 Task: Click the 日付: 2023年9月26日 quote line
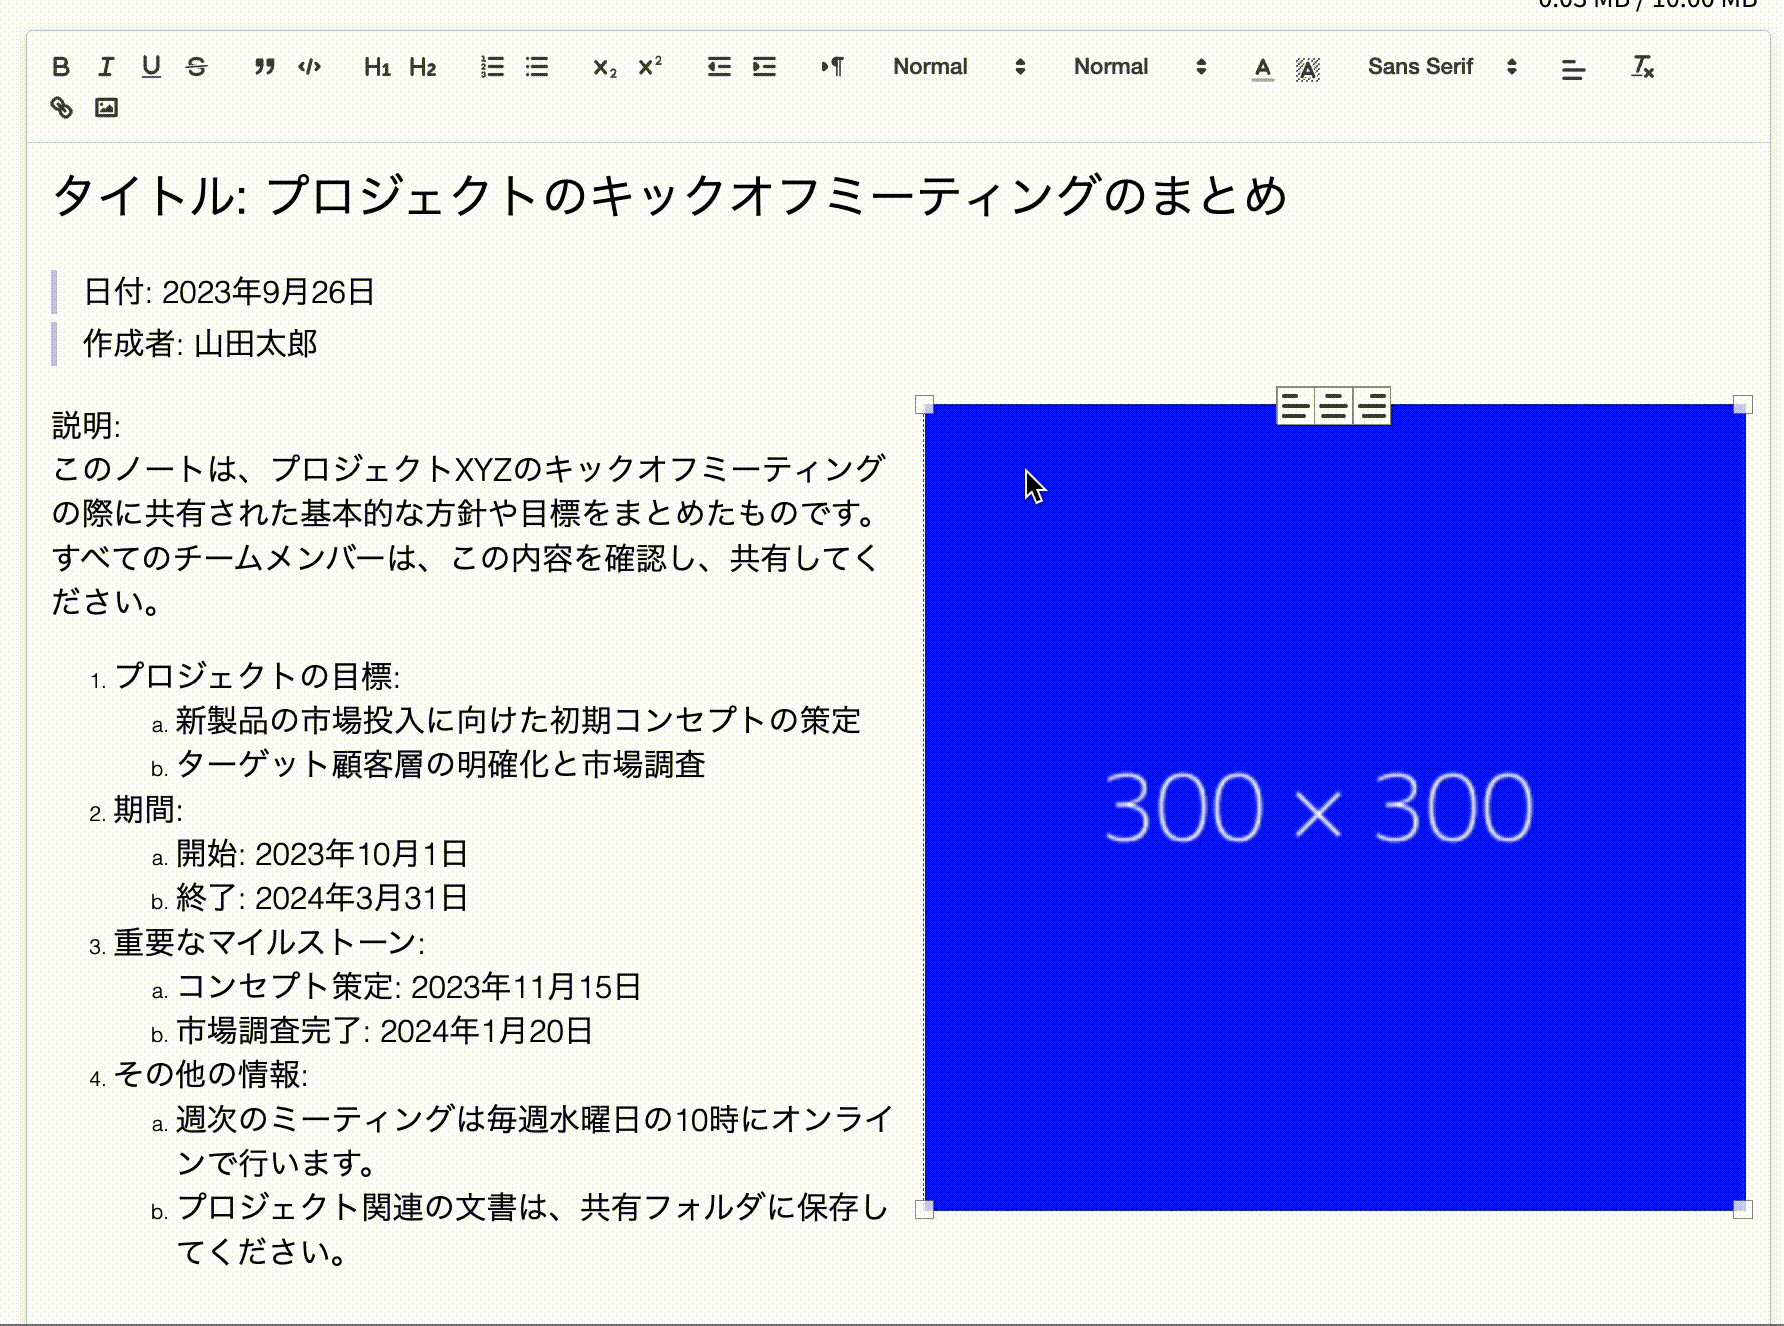229,292
